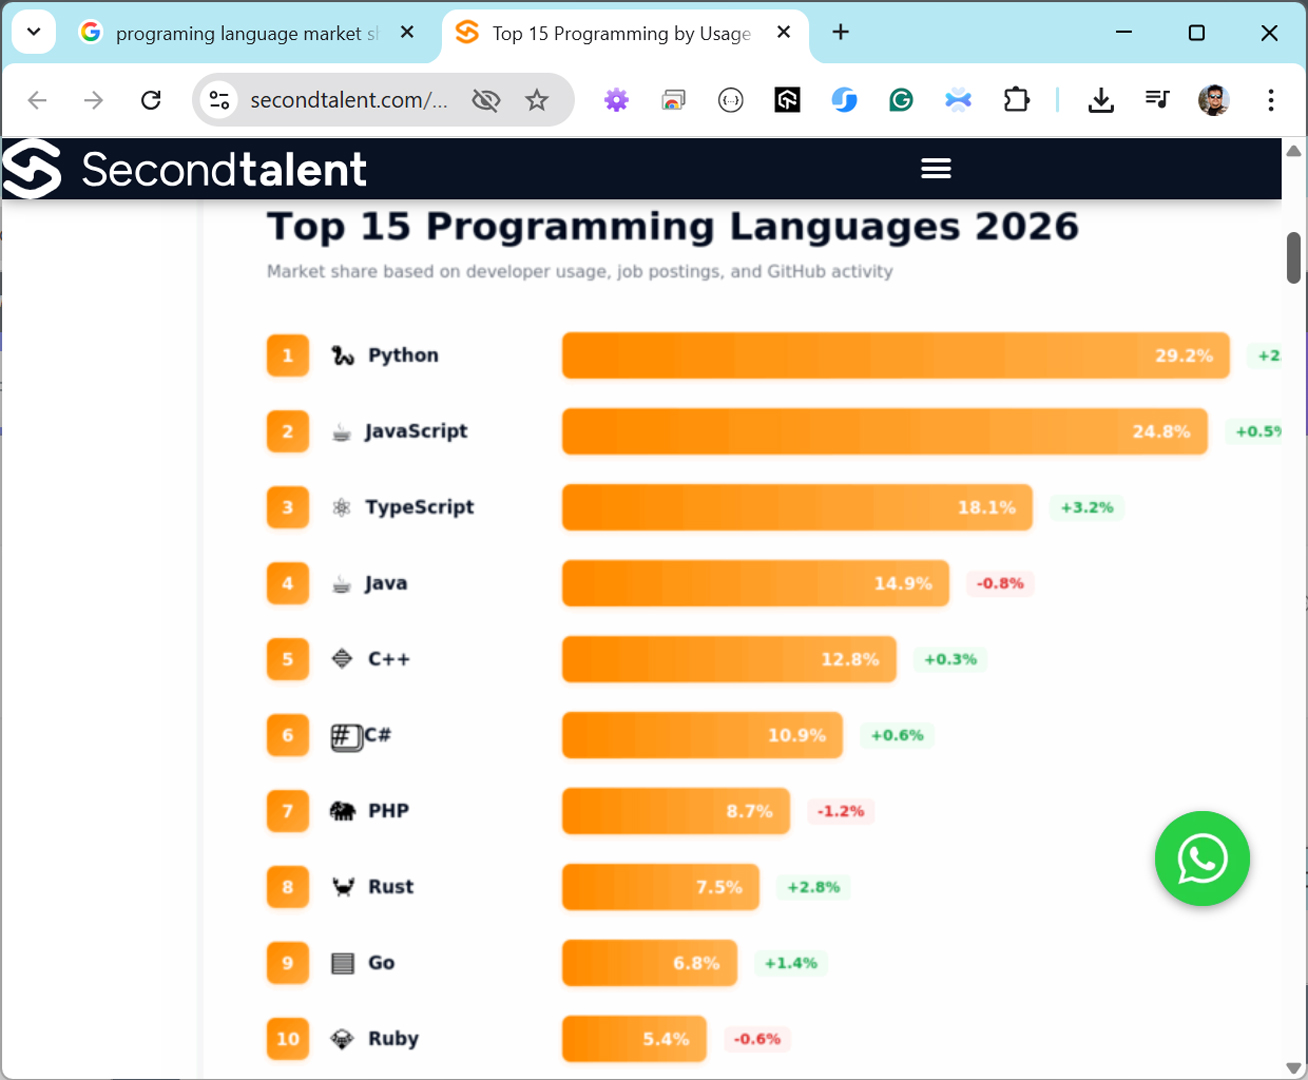The height and width of the screenshot is (1080, 1308).
Task: Click the address bar URL field
Action: click(x=348, y=100)
